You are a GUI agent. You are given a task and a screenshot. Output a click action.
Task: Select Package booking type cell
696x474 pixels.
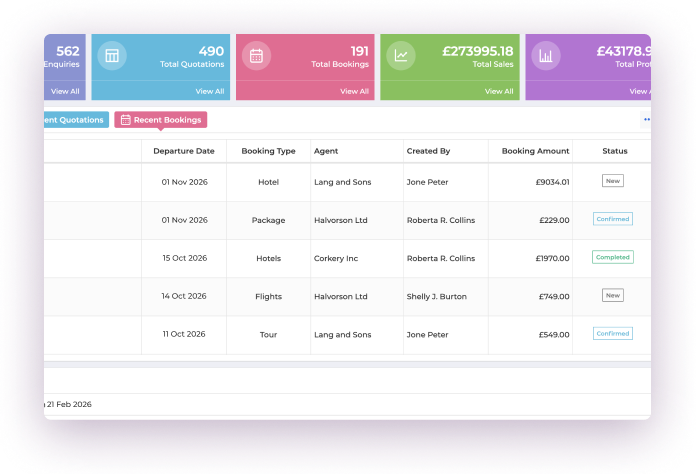(269, 220)
